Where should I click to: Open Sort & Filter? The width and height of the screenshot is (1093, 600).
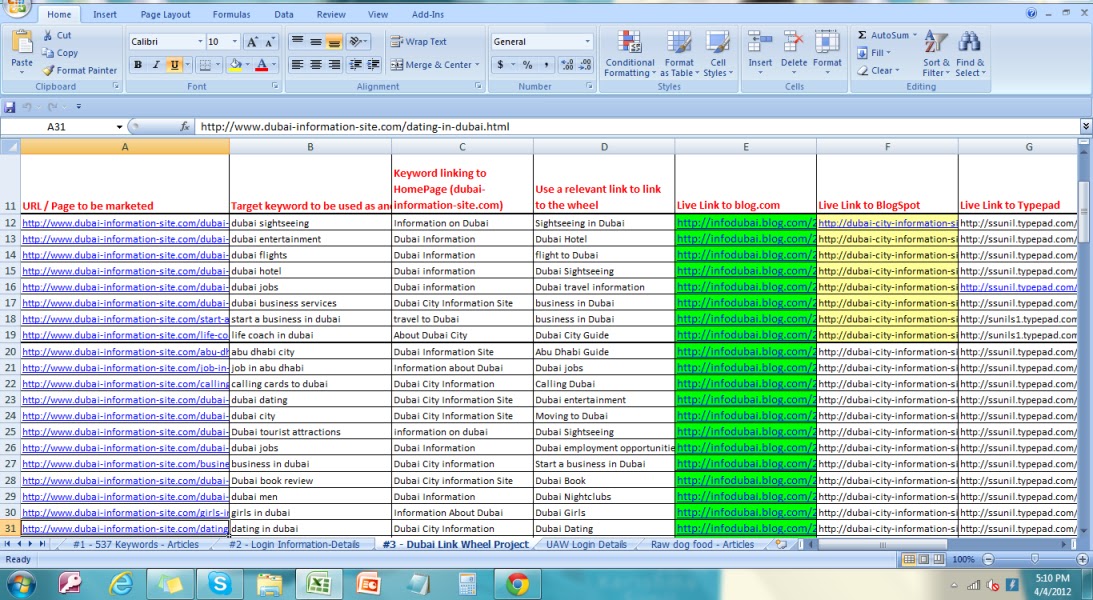coord(936,55)
